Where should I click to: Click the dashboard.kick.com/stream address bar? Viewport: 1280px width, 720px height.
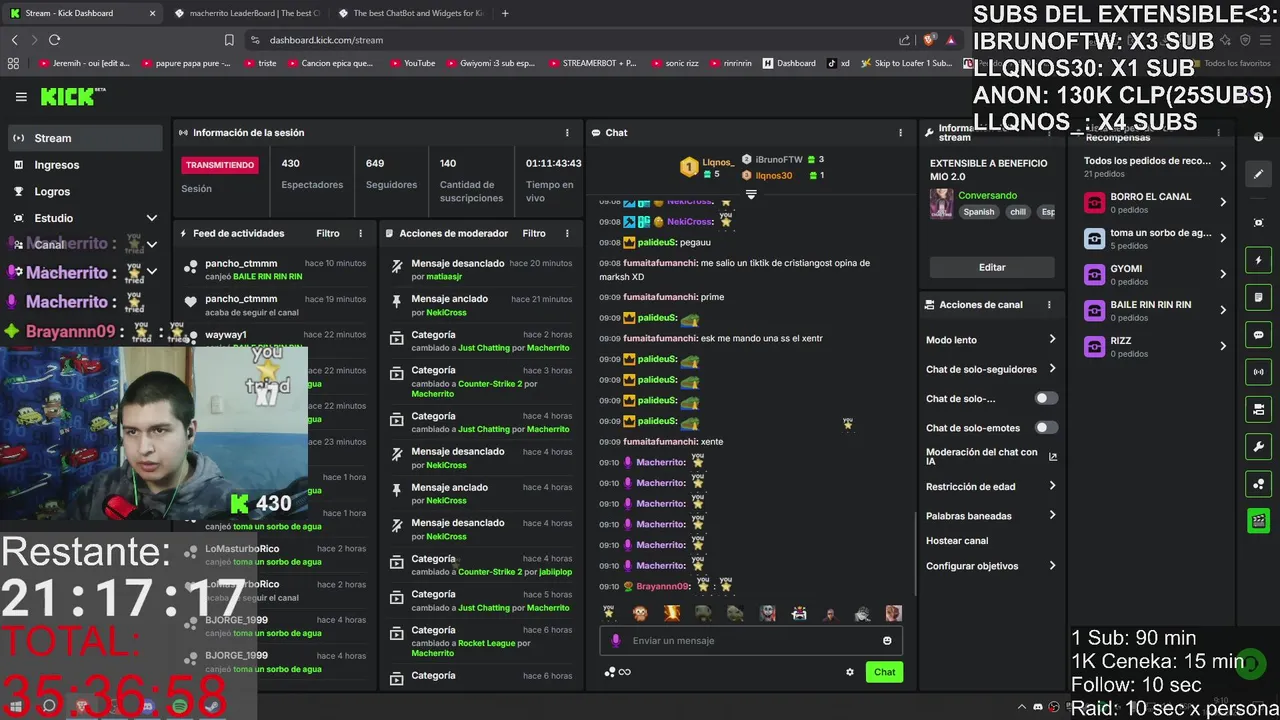570,40
